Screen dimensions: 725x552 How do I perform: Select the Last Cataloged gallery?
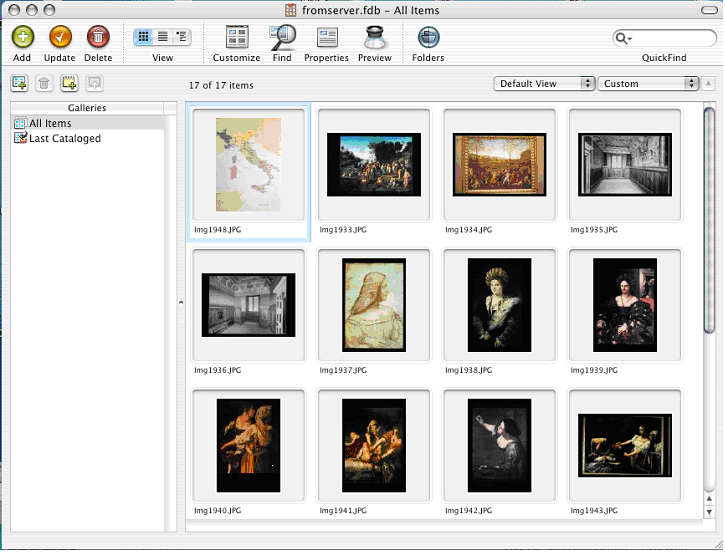pos(64,139)
